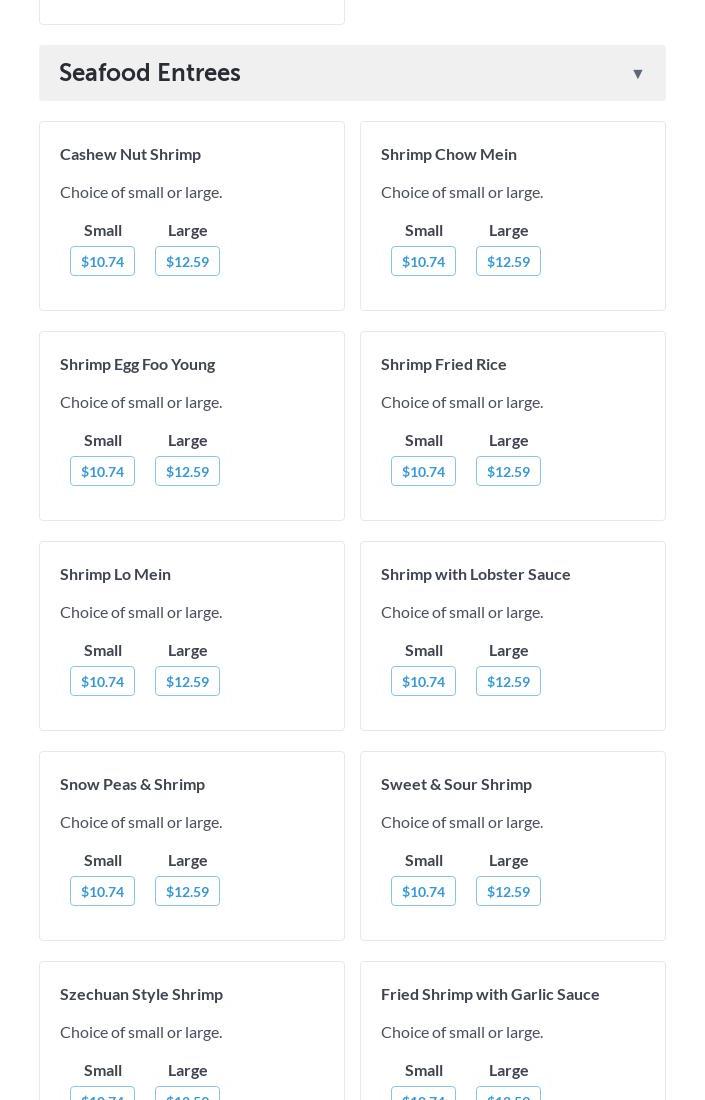Viewport: 705px width, 1100px height.
Task: Choose small Shrimp Chow Mein price
Action: 423,261
